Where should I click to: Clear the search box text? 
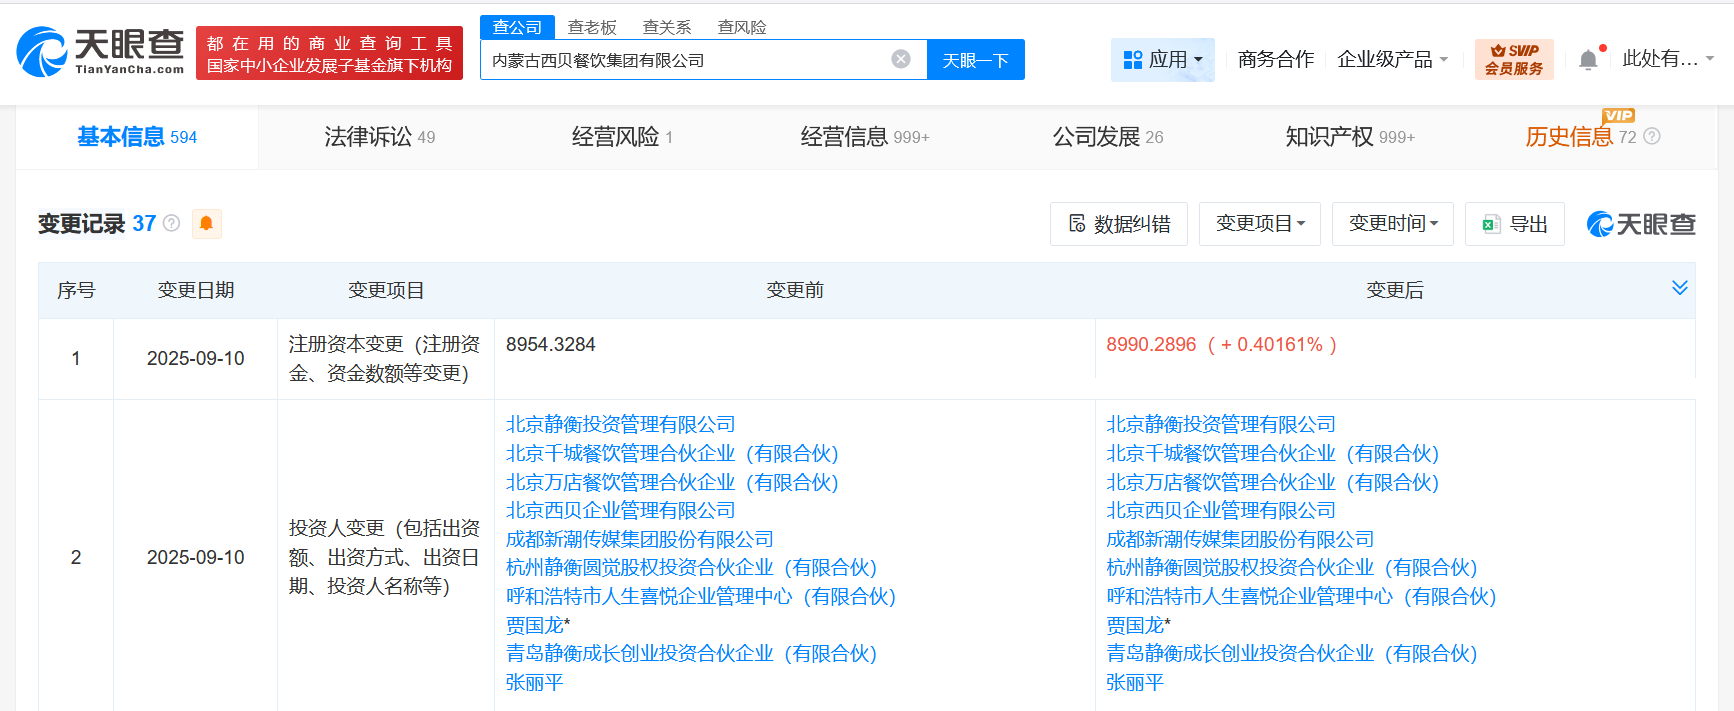[x=901, y=59]
